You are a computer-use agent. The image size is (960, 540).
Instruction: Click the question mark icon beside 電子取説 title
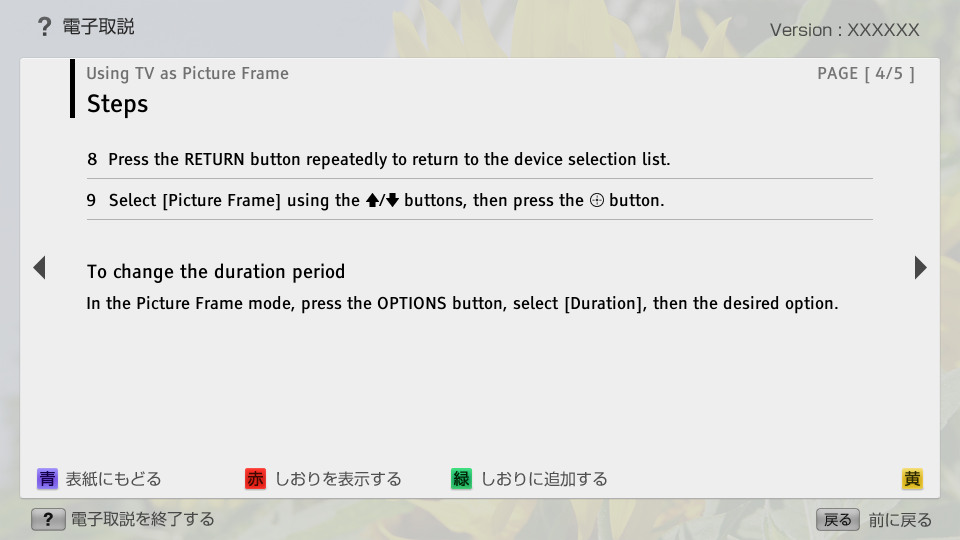(44, 27)
